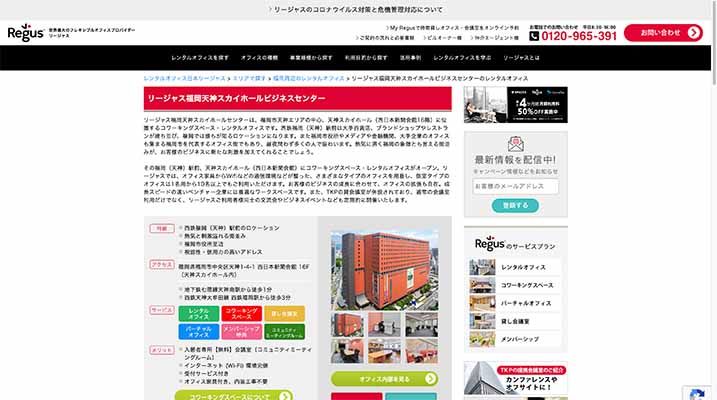Viewport: 717px width, 400px height.
Task: Open the リージャスとは nav menu item
Action: (x=521, y=58)
